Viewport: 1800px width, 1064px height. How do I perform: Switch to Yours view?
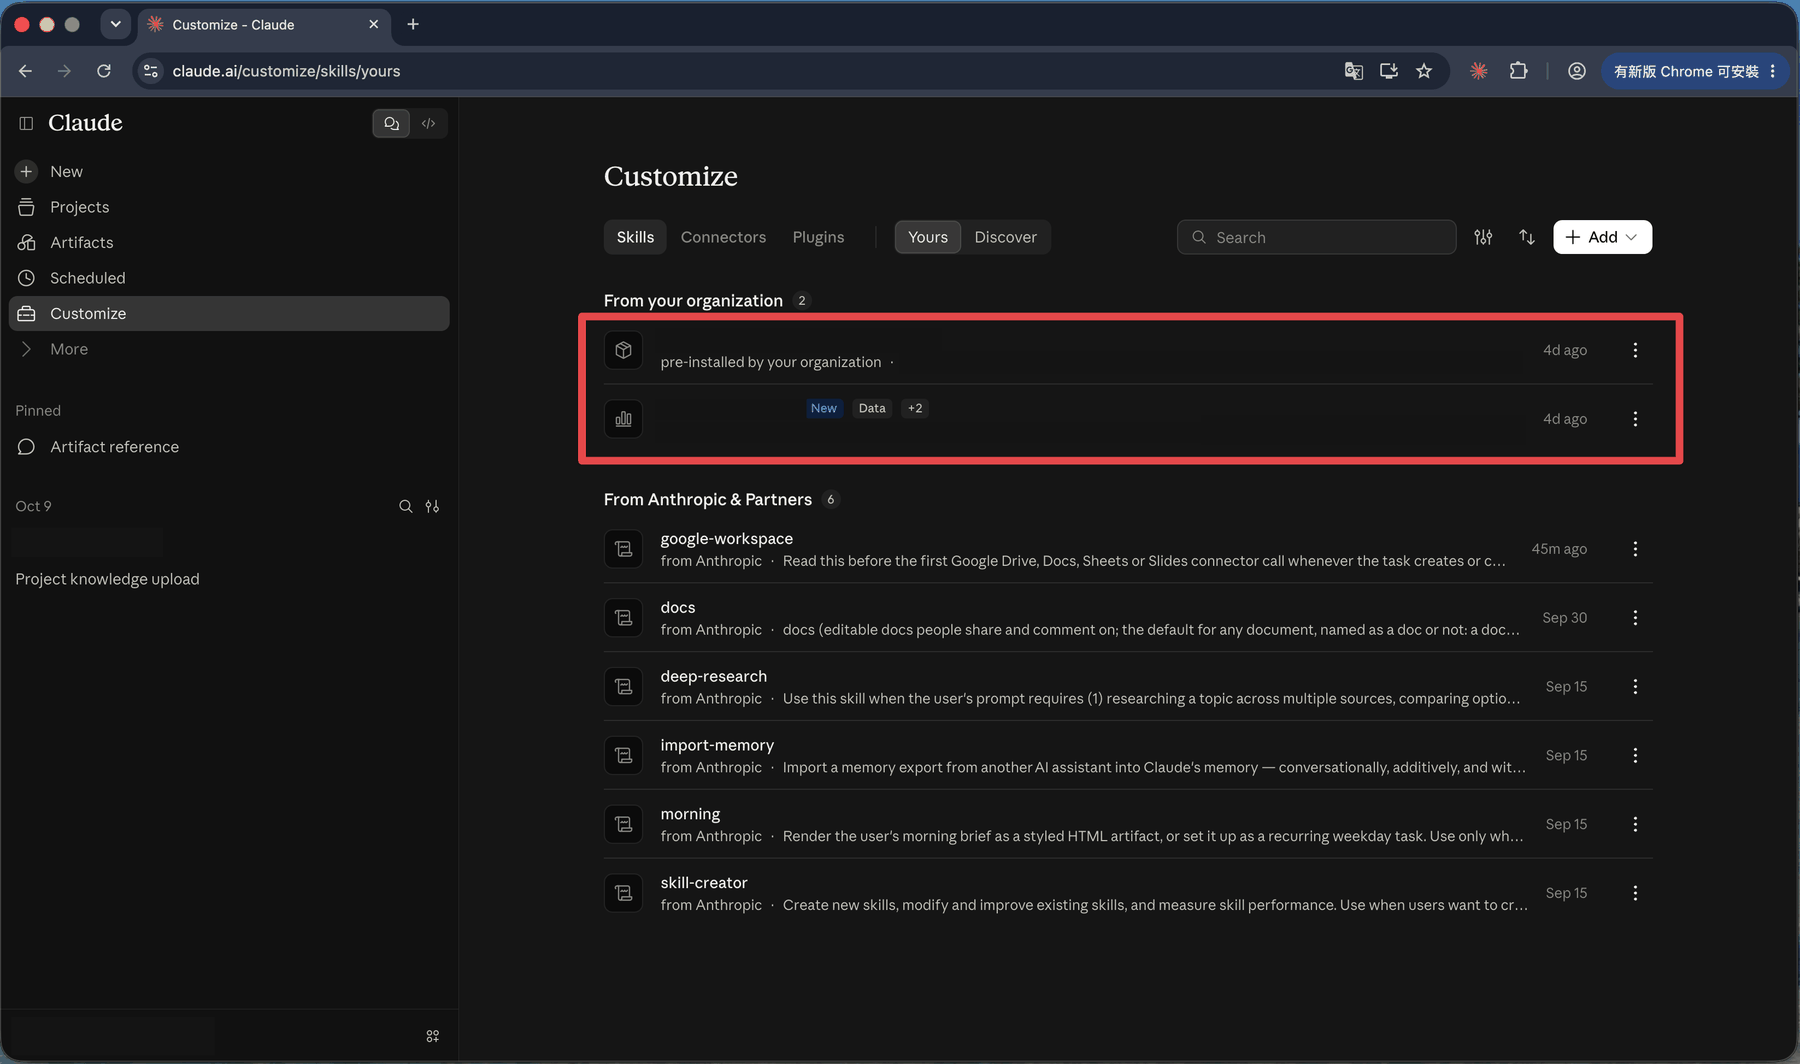coord(927,237)
